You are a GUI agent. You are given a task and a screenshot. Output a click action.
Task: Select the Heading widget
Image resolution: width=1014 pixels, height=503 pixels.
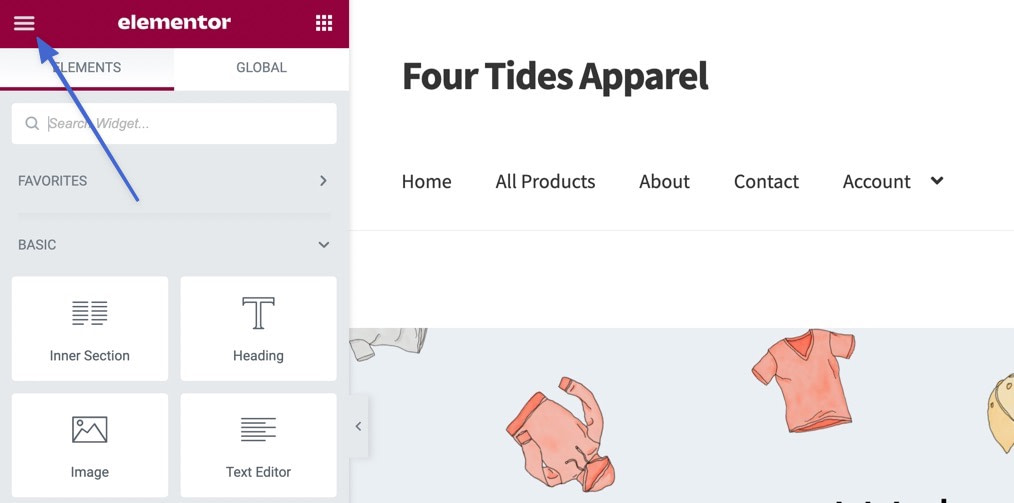[258, 329]
